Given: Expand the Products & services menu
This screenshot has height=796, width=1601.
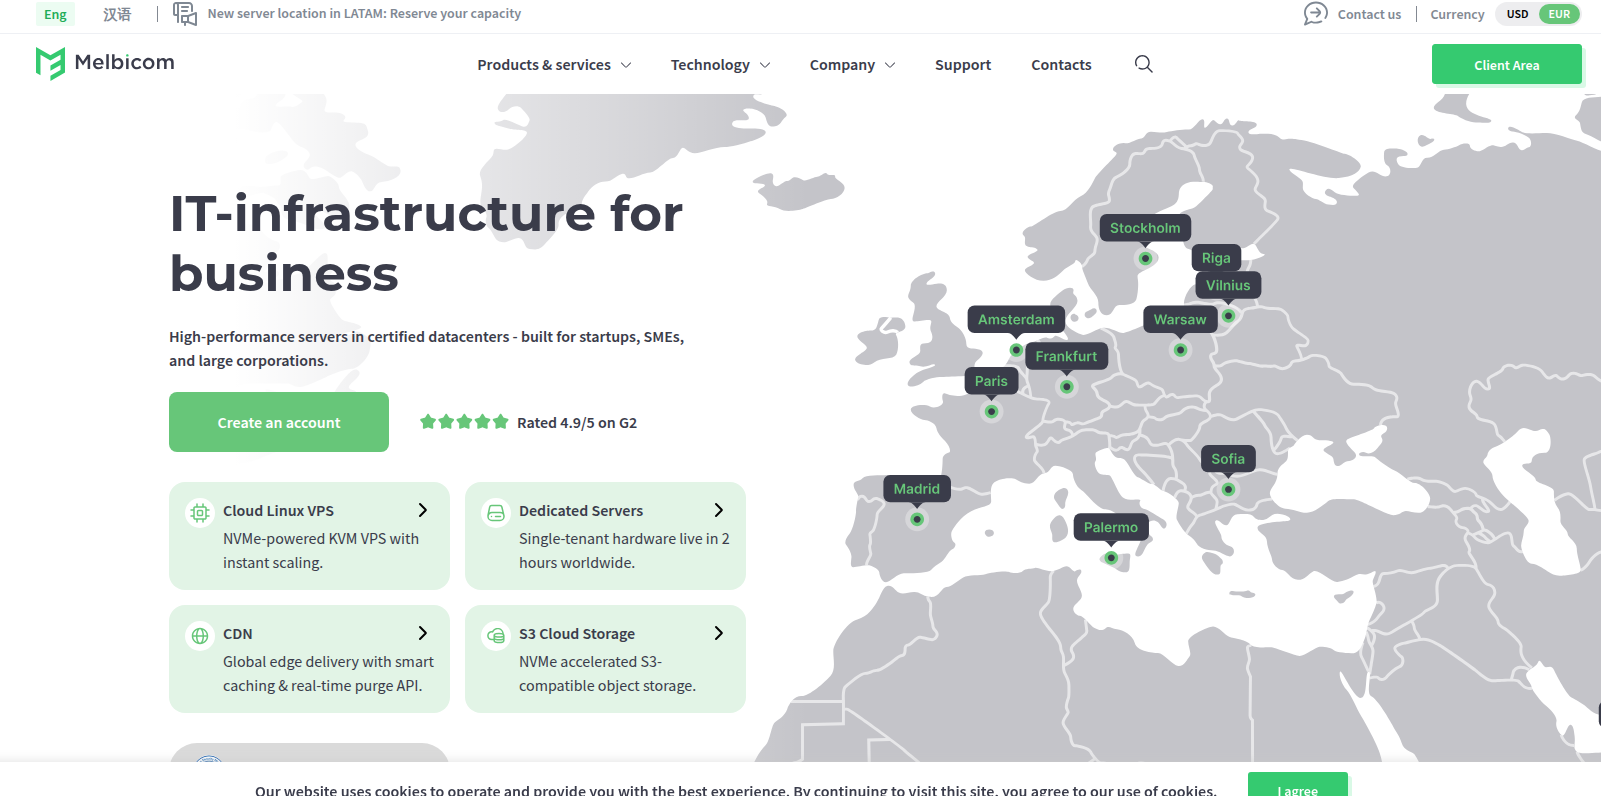Looking at the screenshot, I should 554,65.
